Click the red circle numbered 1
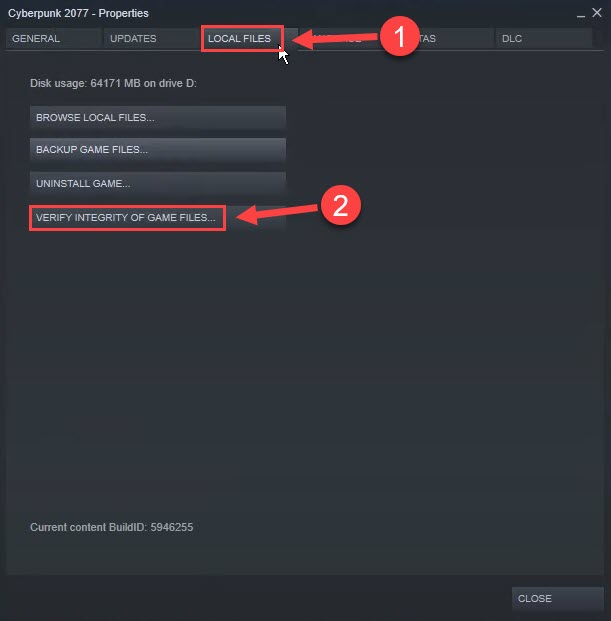Image resolution: width=611 pixels, height=621 pixels. coord(399,36)
